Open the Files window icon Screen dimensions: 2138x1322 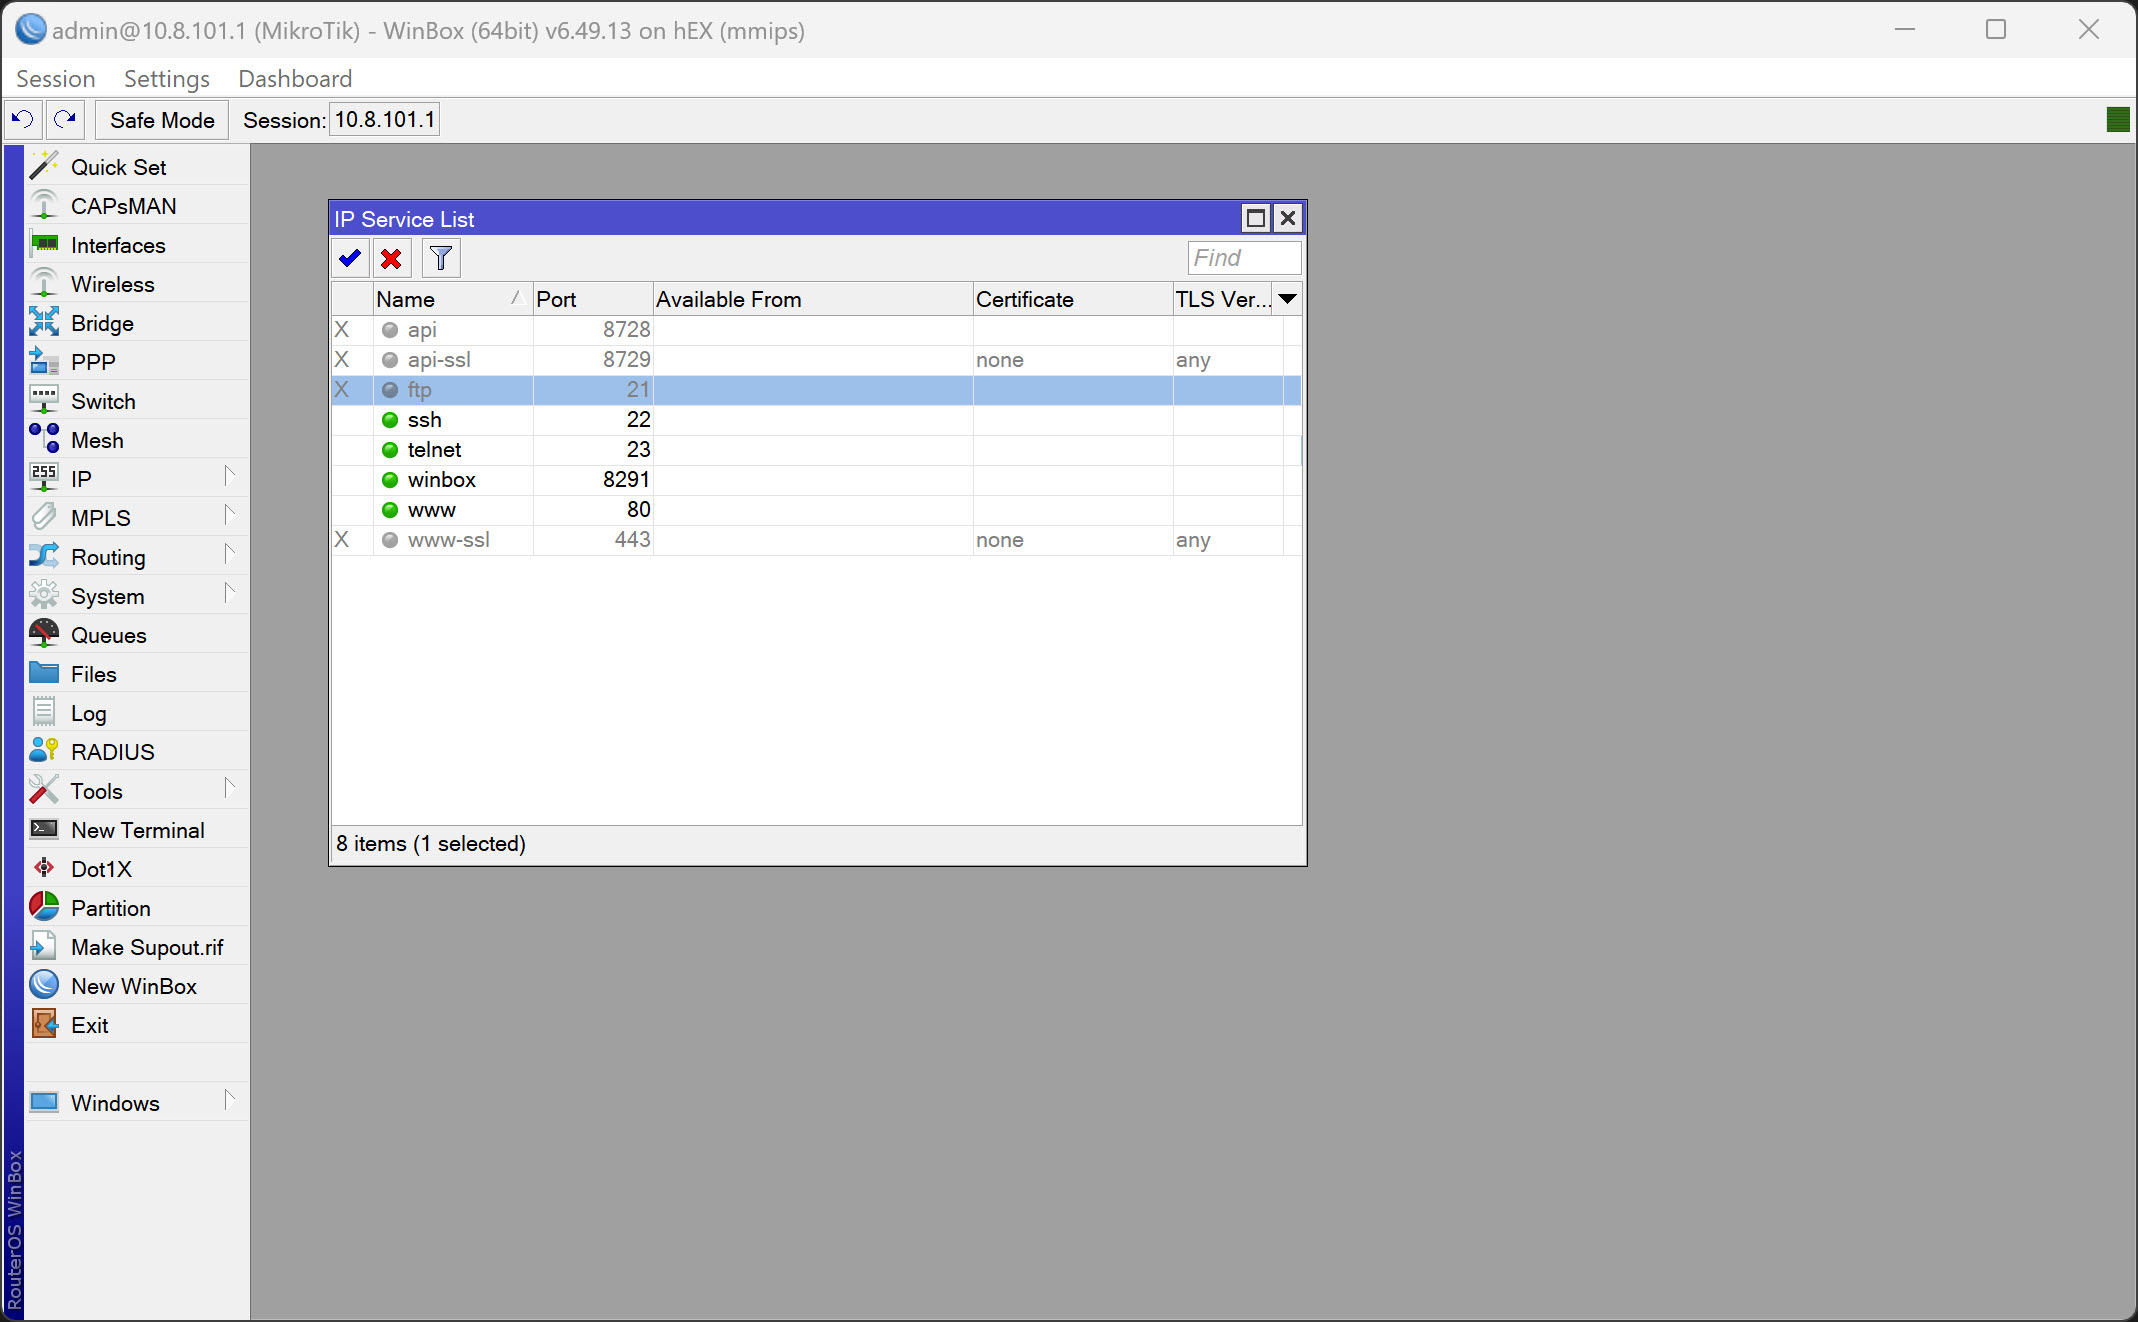coord(44,673)
